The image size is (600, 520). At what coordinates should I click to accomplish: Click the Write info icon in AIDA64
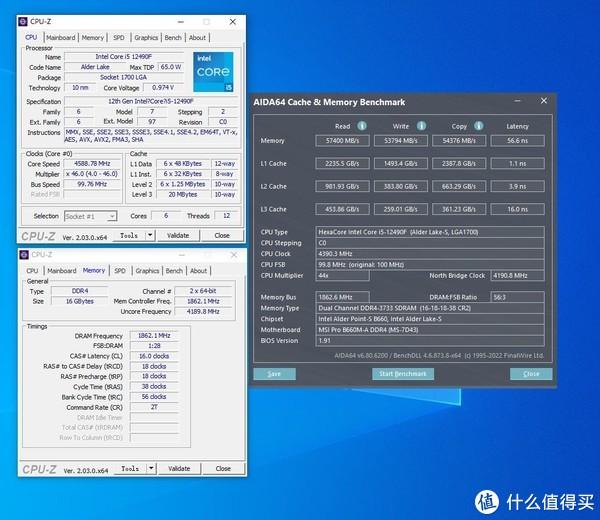tap(421, 126)
